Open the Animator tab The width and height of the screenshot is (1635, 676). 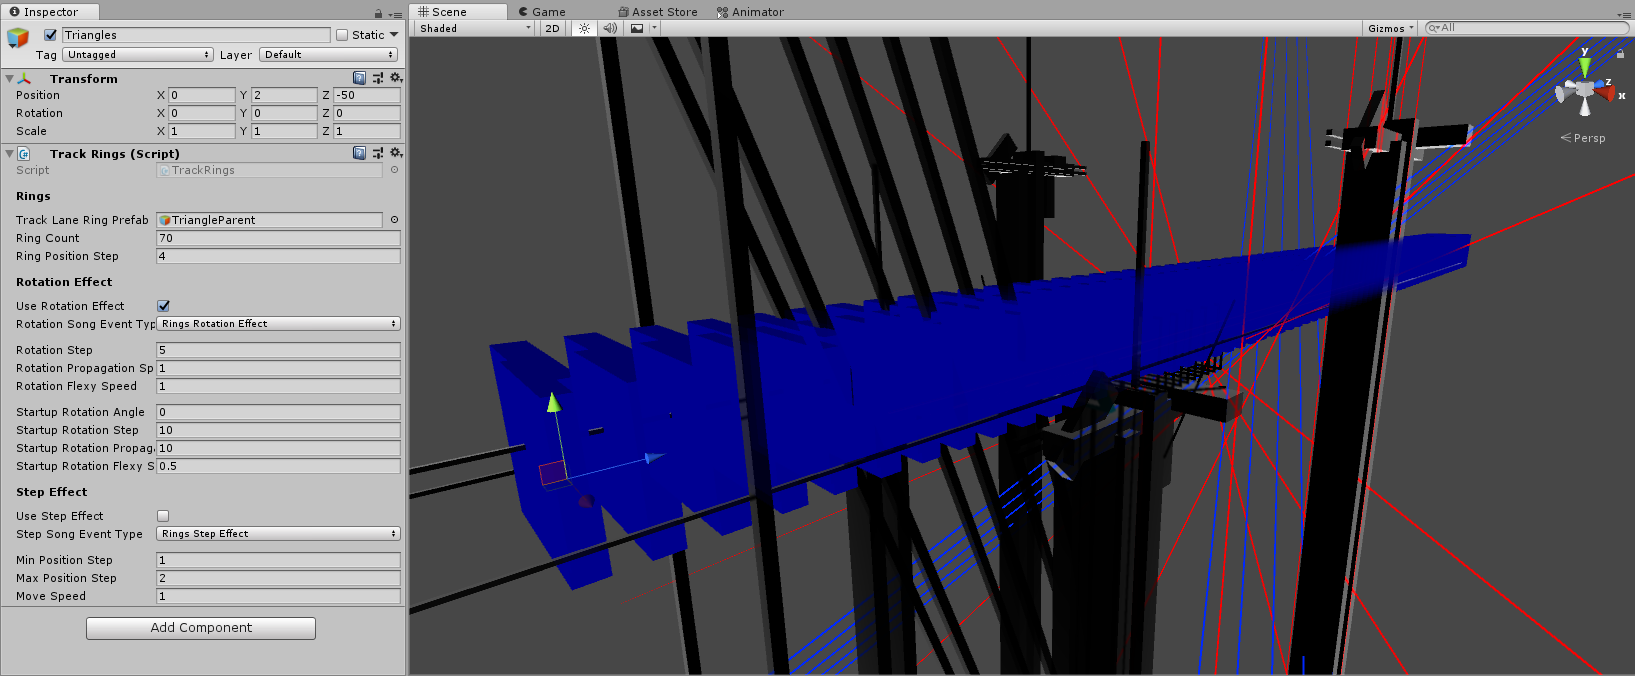pyautogui.click(x=750, y=12)
